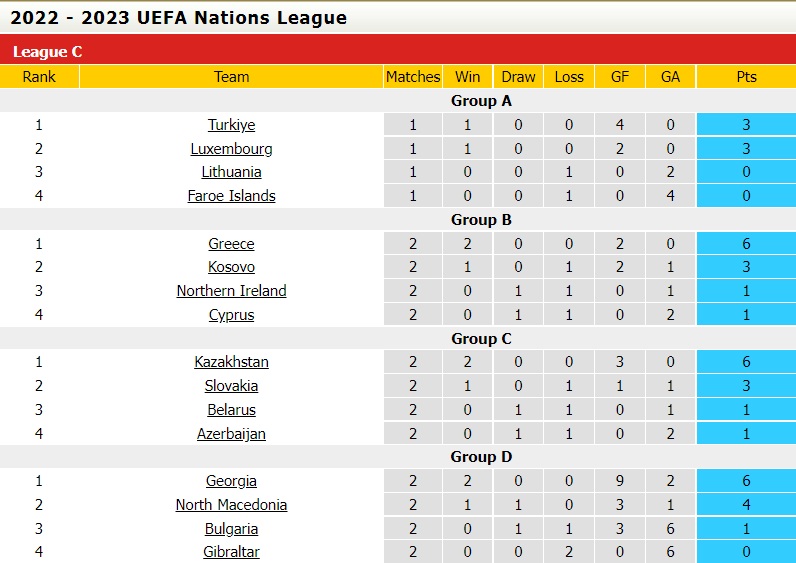The height and width of the screenshot is (563, 796).
Task: Click the Belarus team link
Action: point(231,410)
